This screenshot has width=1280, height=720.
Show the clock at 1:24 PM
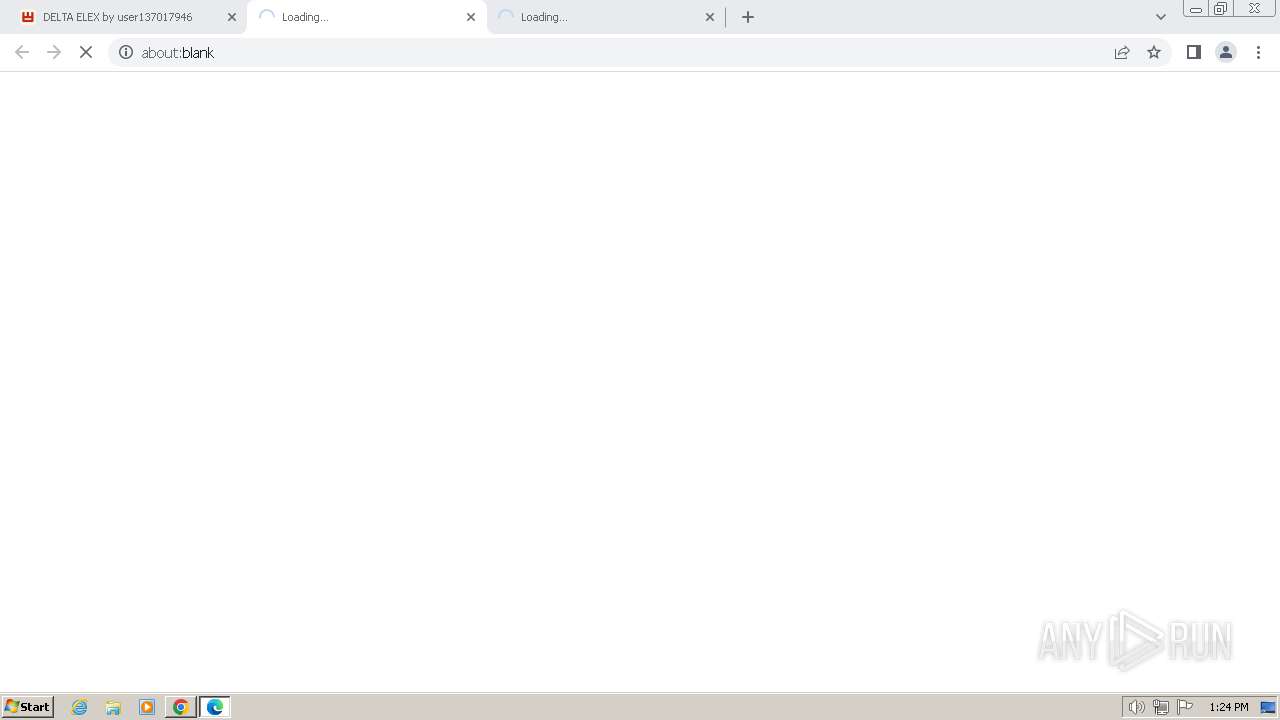(1229, 707)
